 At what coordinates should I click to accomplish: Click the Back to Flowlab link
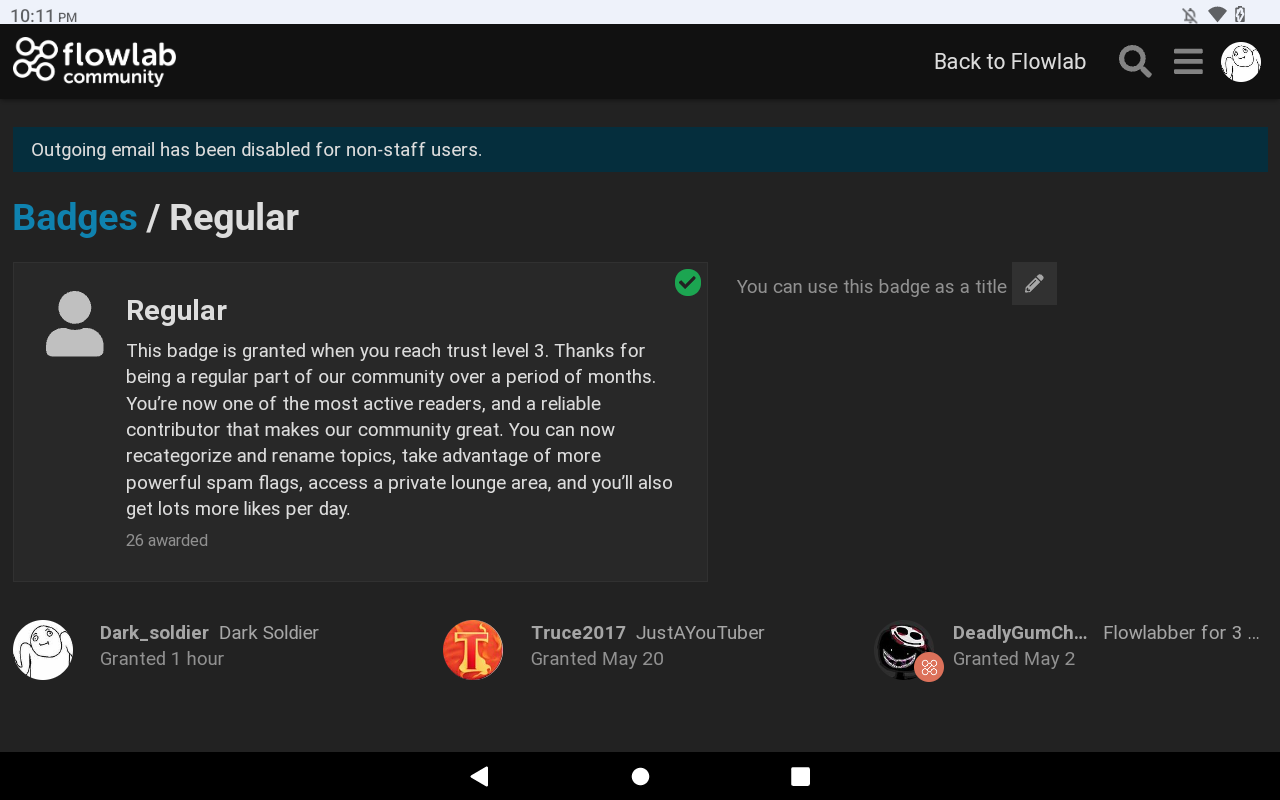click(x=1010, y=61)
